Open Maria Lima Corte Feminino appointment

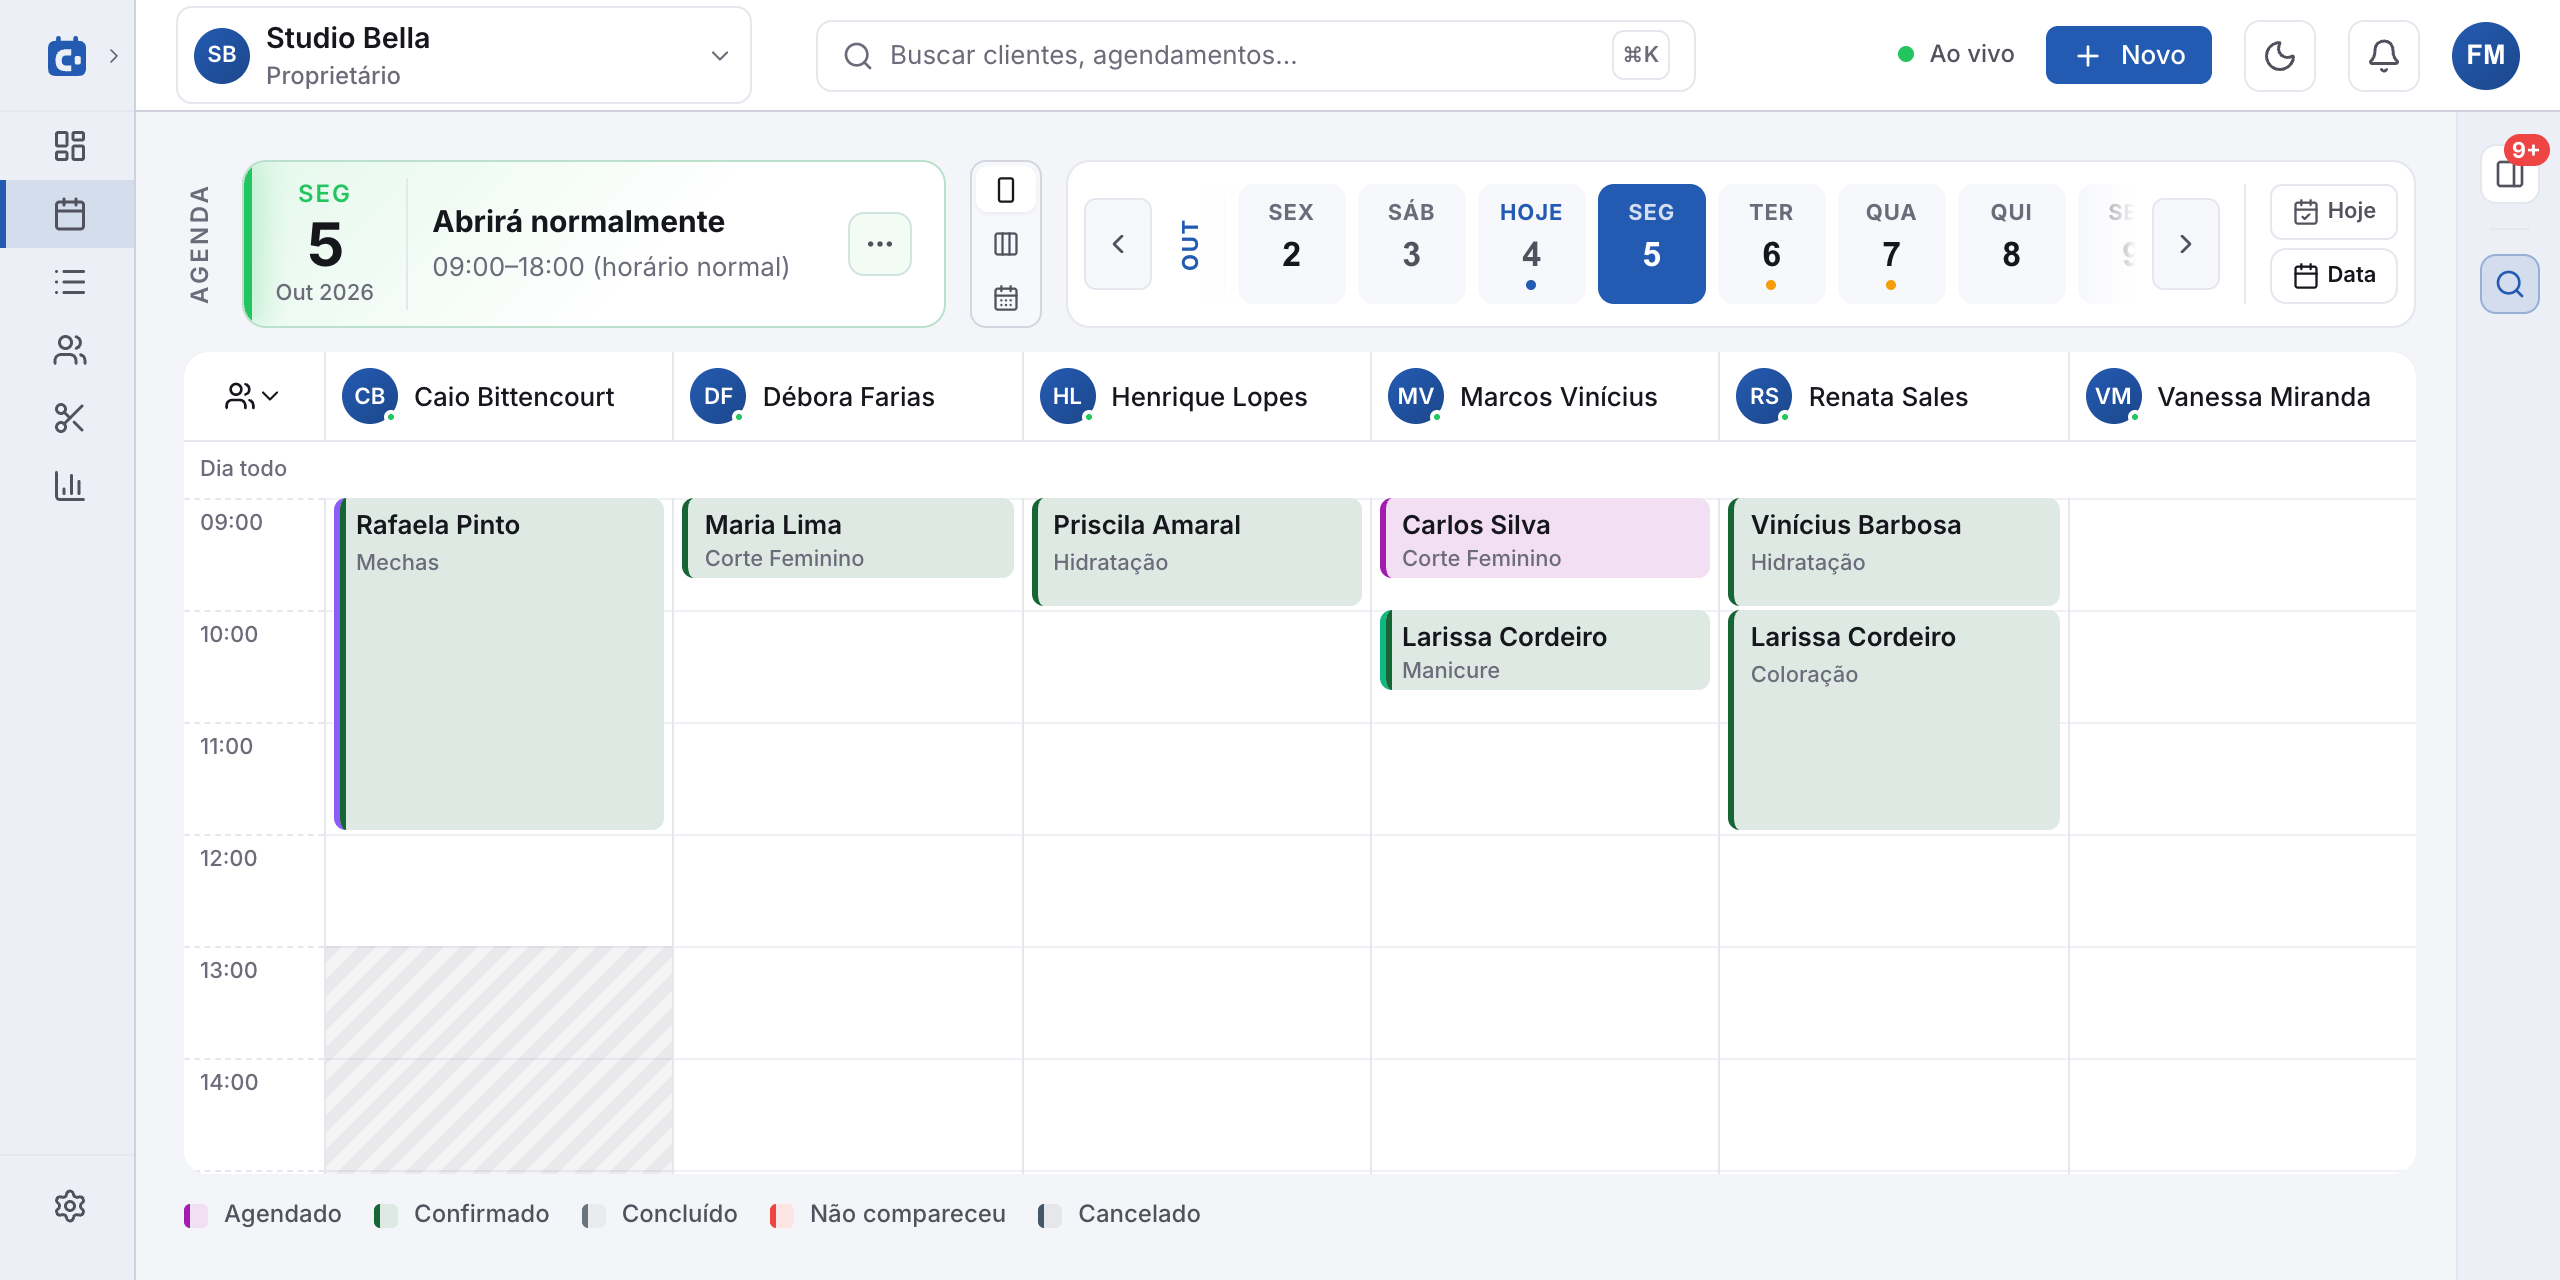point(848,538)
